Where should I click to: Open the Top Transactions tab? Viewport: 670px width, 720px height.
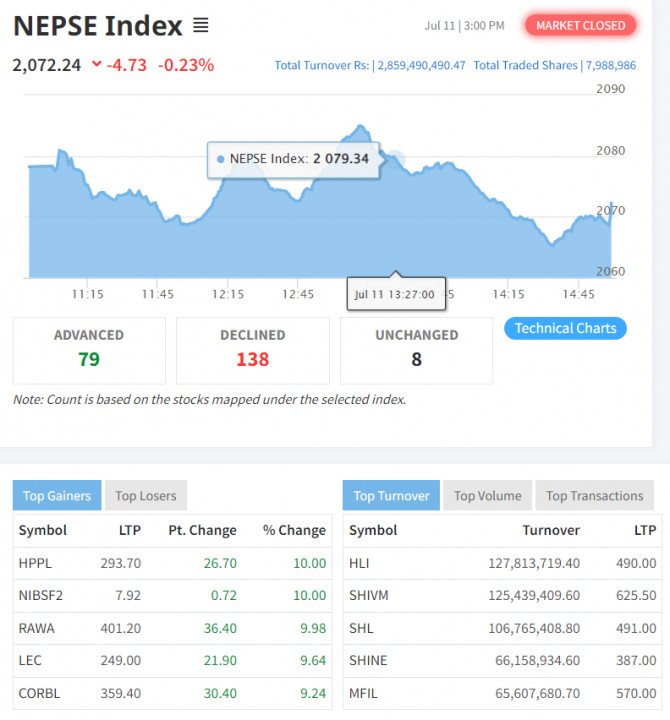tap(595, 495)
